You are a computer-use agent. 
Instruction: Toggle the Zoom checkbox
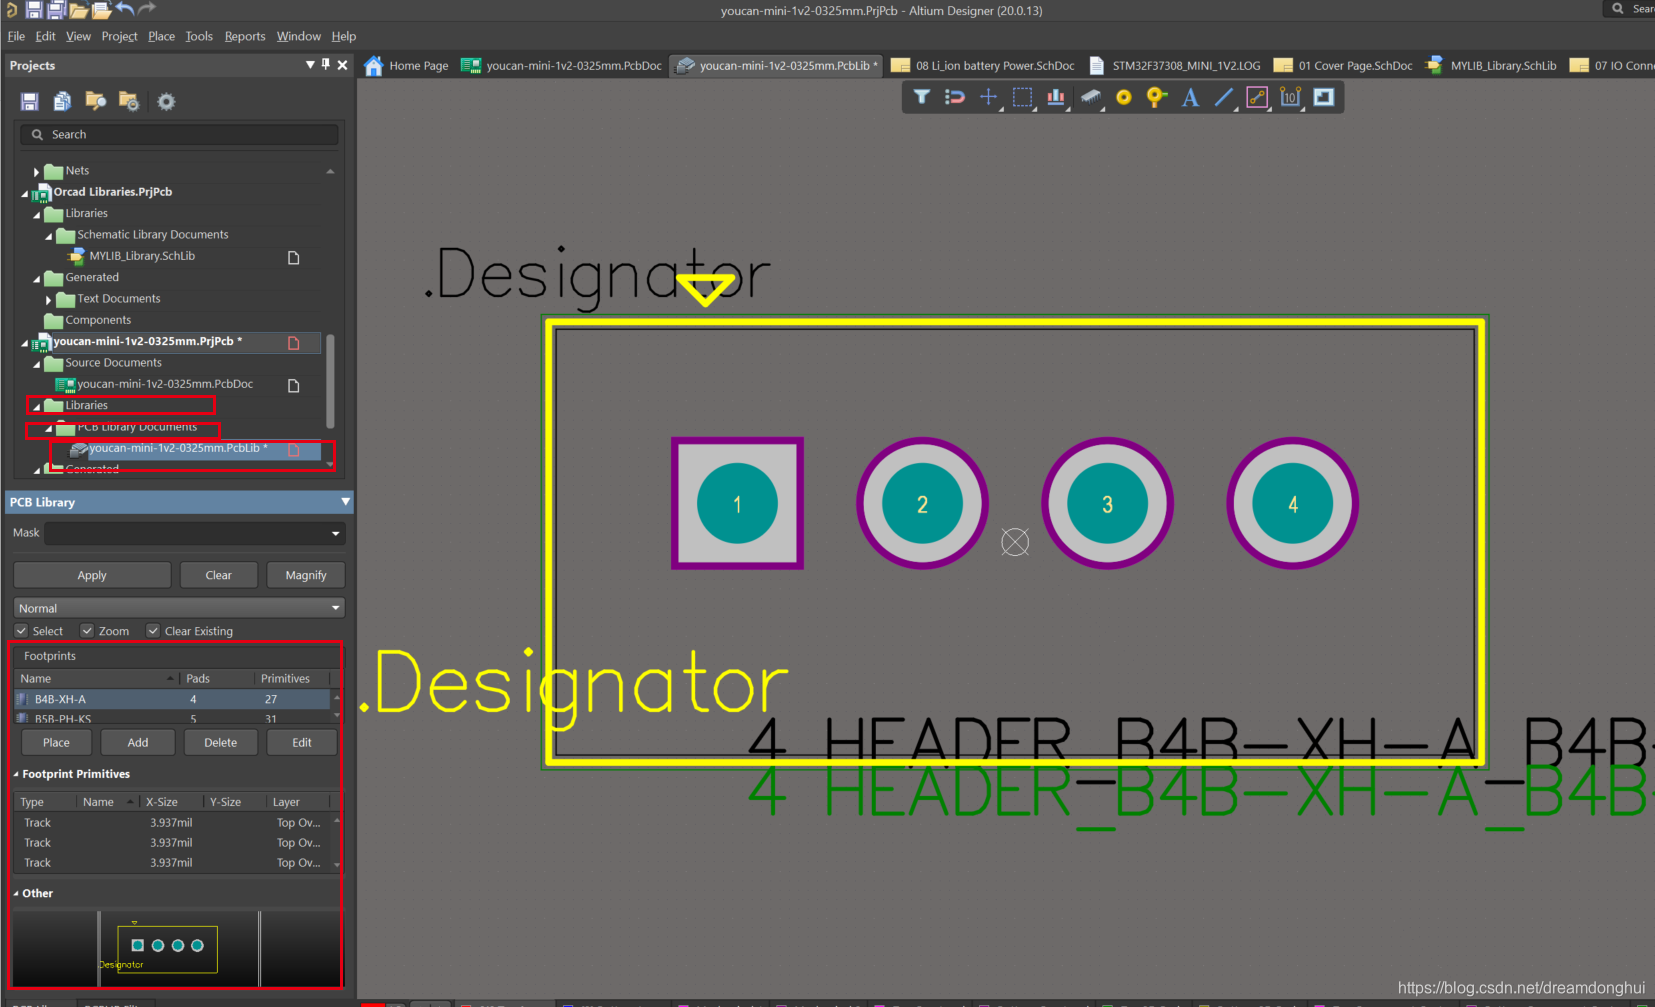[87, 631]
